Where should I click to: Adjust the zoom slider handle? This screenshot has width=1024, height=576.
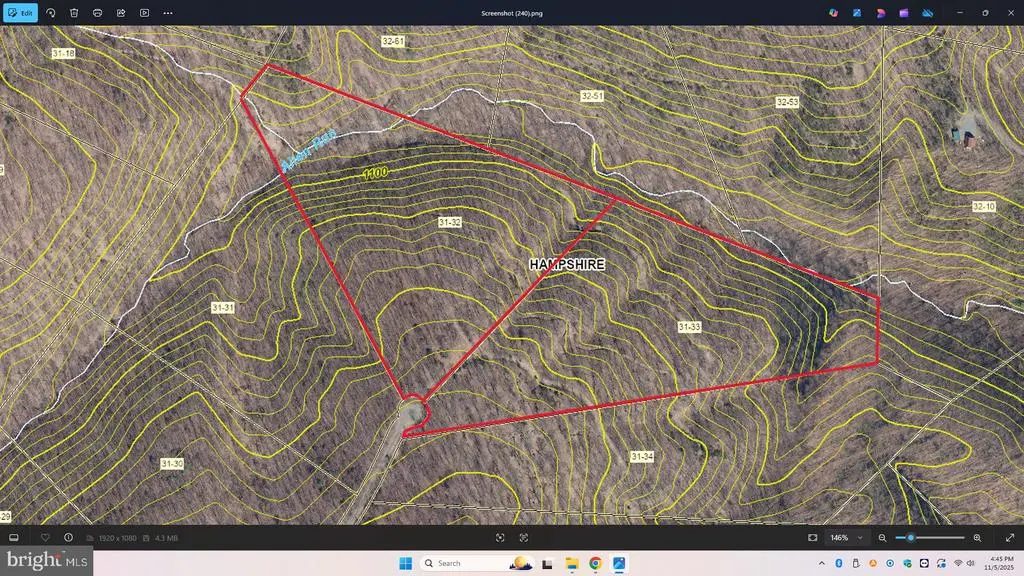tap(910, 538)
